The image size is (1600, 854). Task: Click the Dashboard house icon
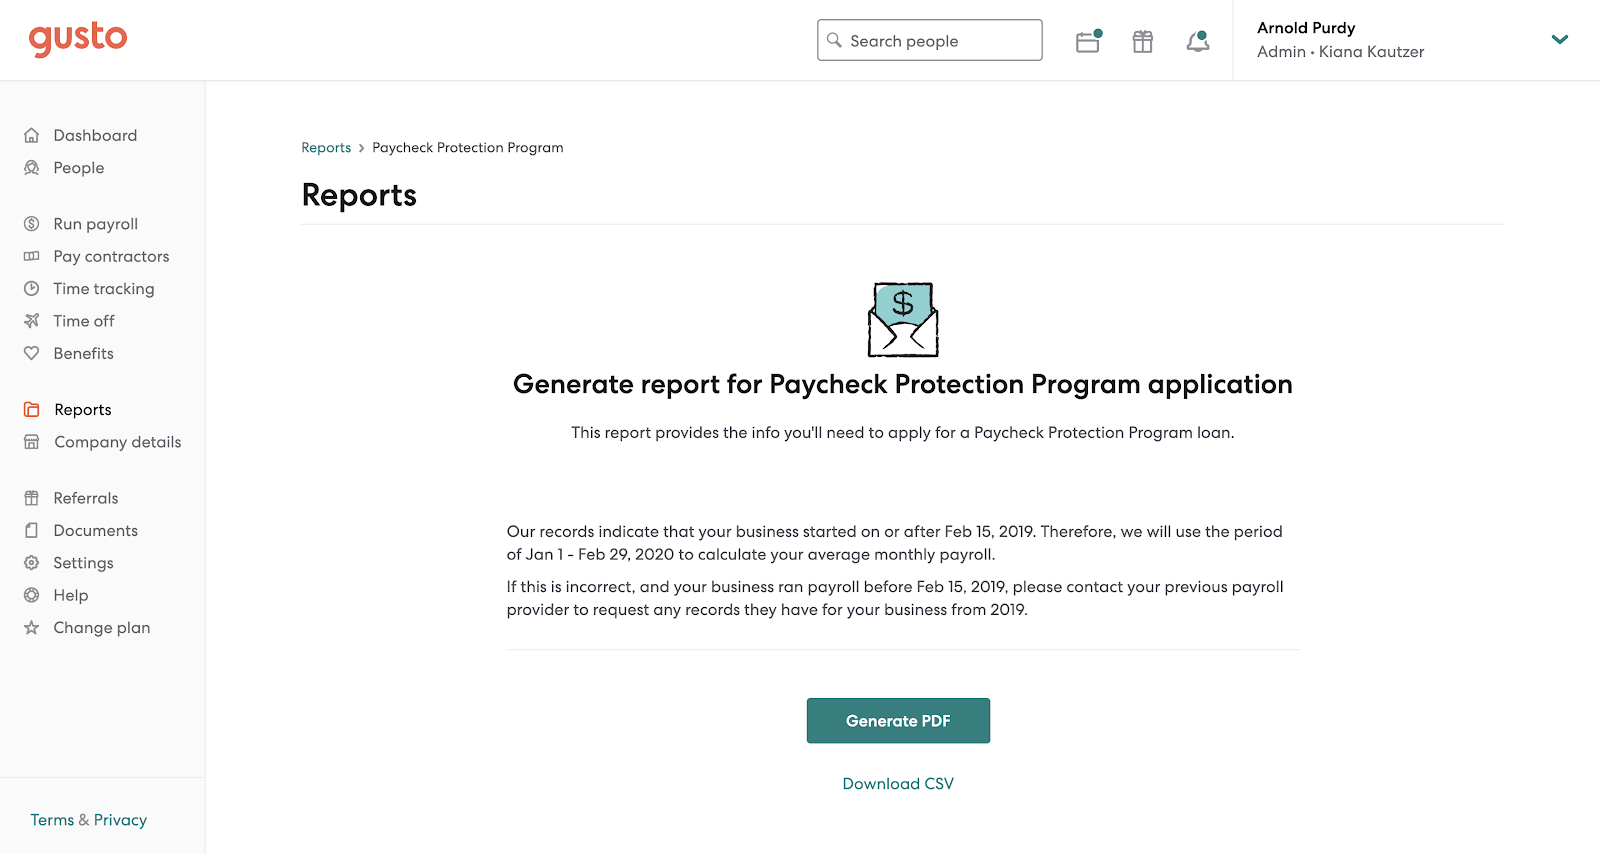32,135
